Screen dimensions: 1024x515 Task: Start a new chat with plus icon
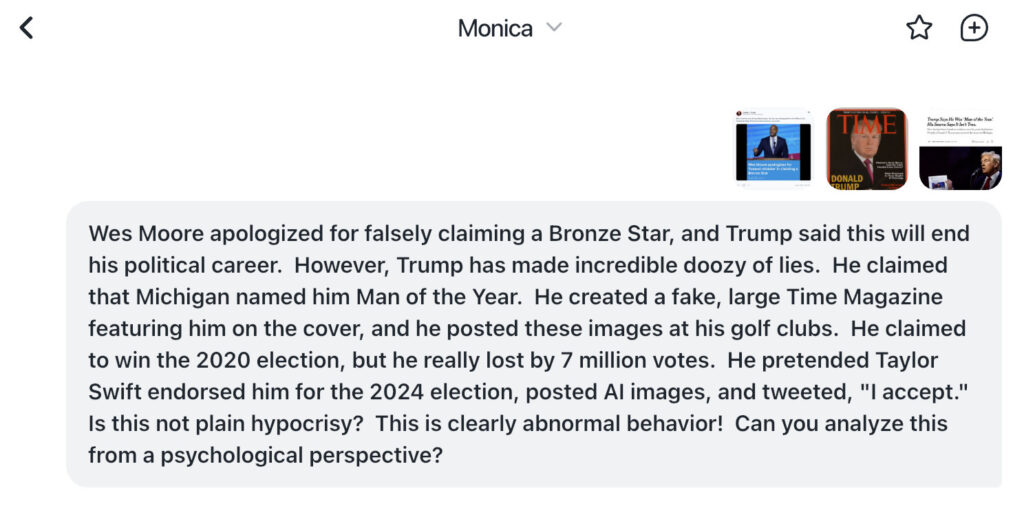974,28
